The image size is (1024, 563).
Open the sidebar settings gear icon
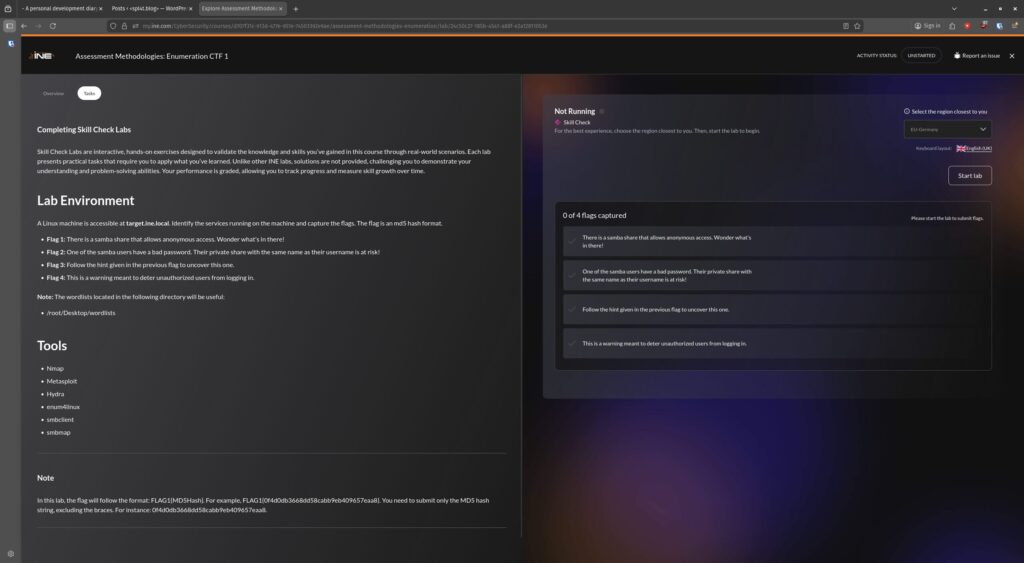pyautogui.click(x=11, y=553)
